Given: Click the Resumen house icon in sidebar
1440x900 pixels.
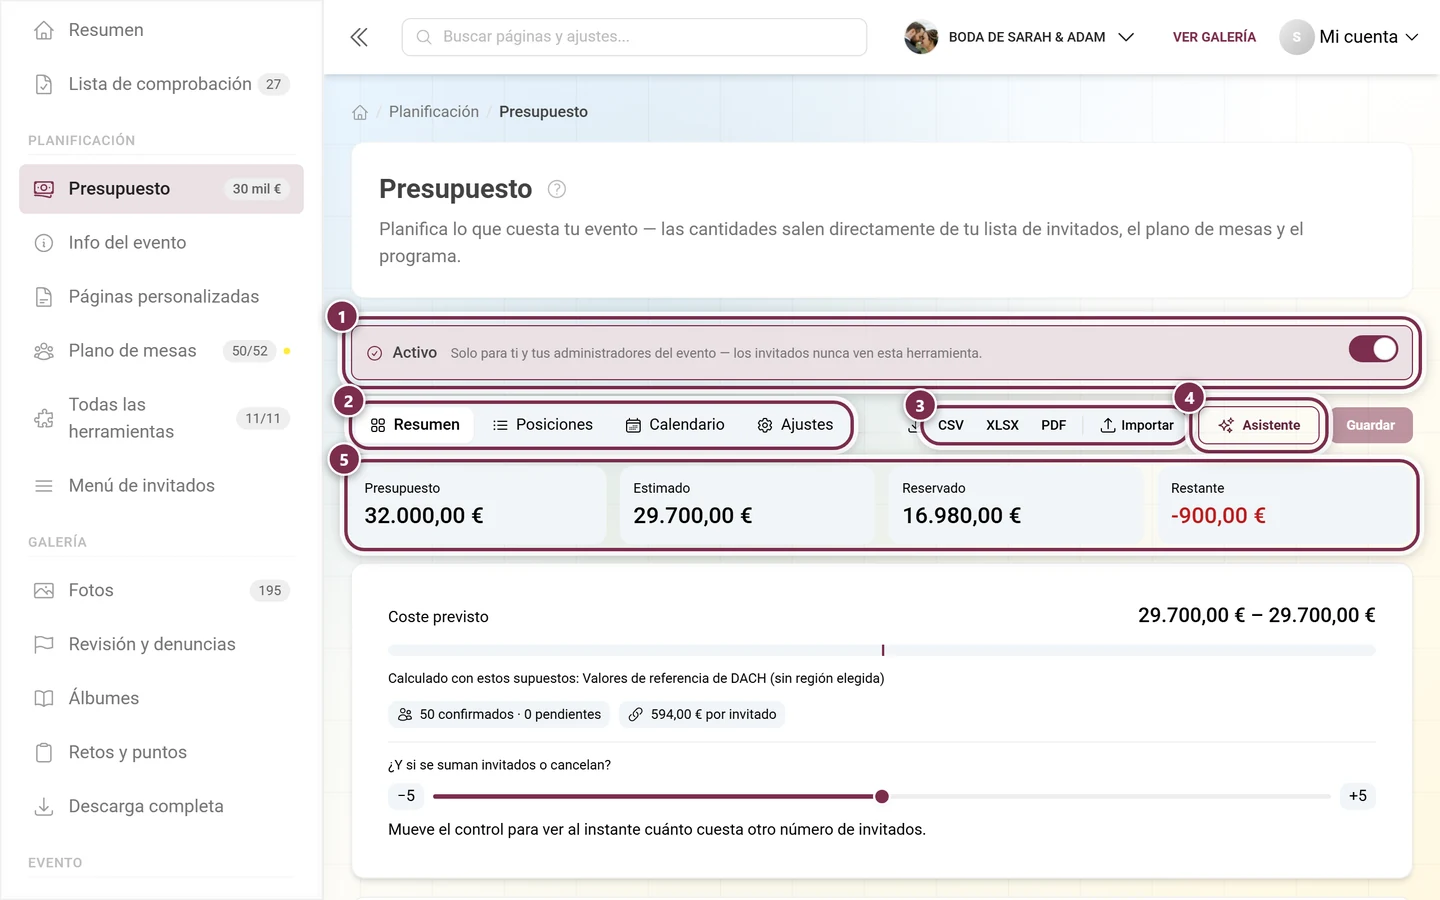Looking at the screenshot, I should tap(44, 30).
